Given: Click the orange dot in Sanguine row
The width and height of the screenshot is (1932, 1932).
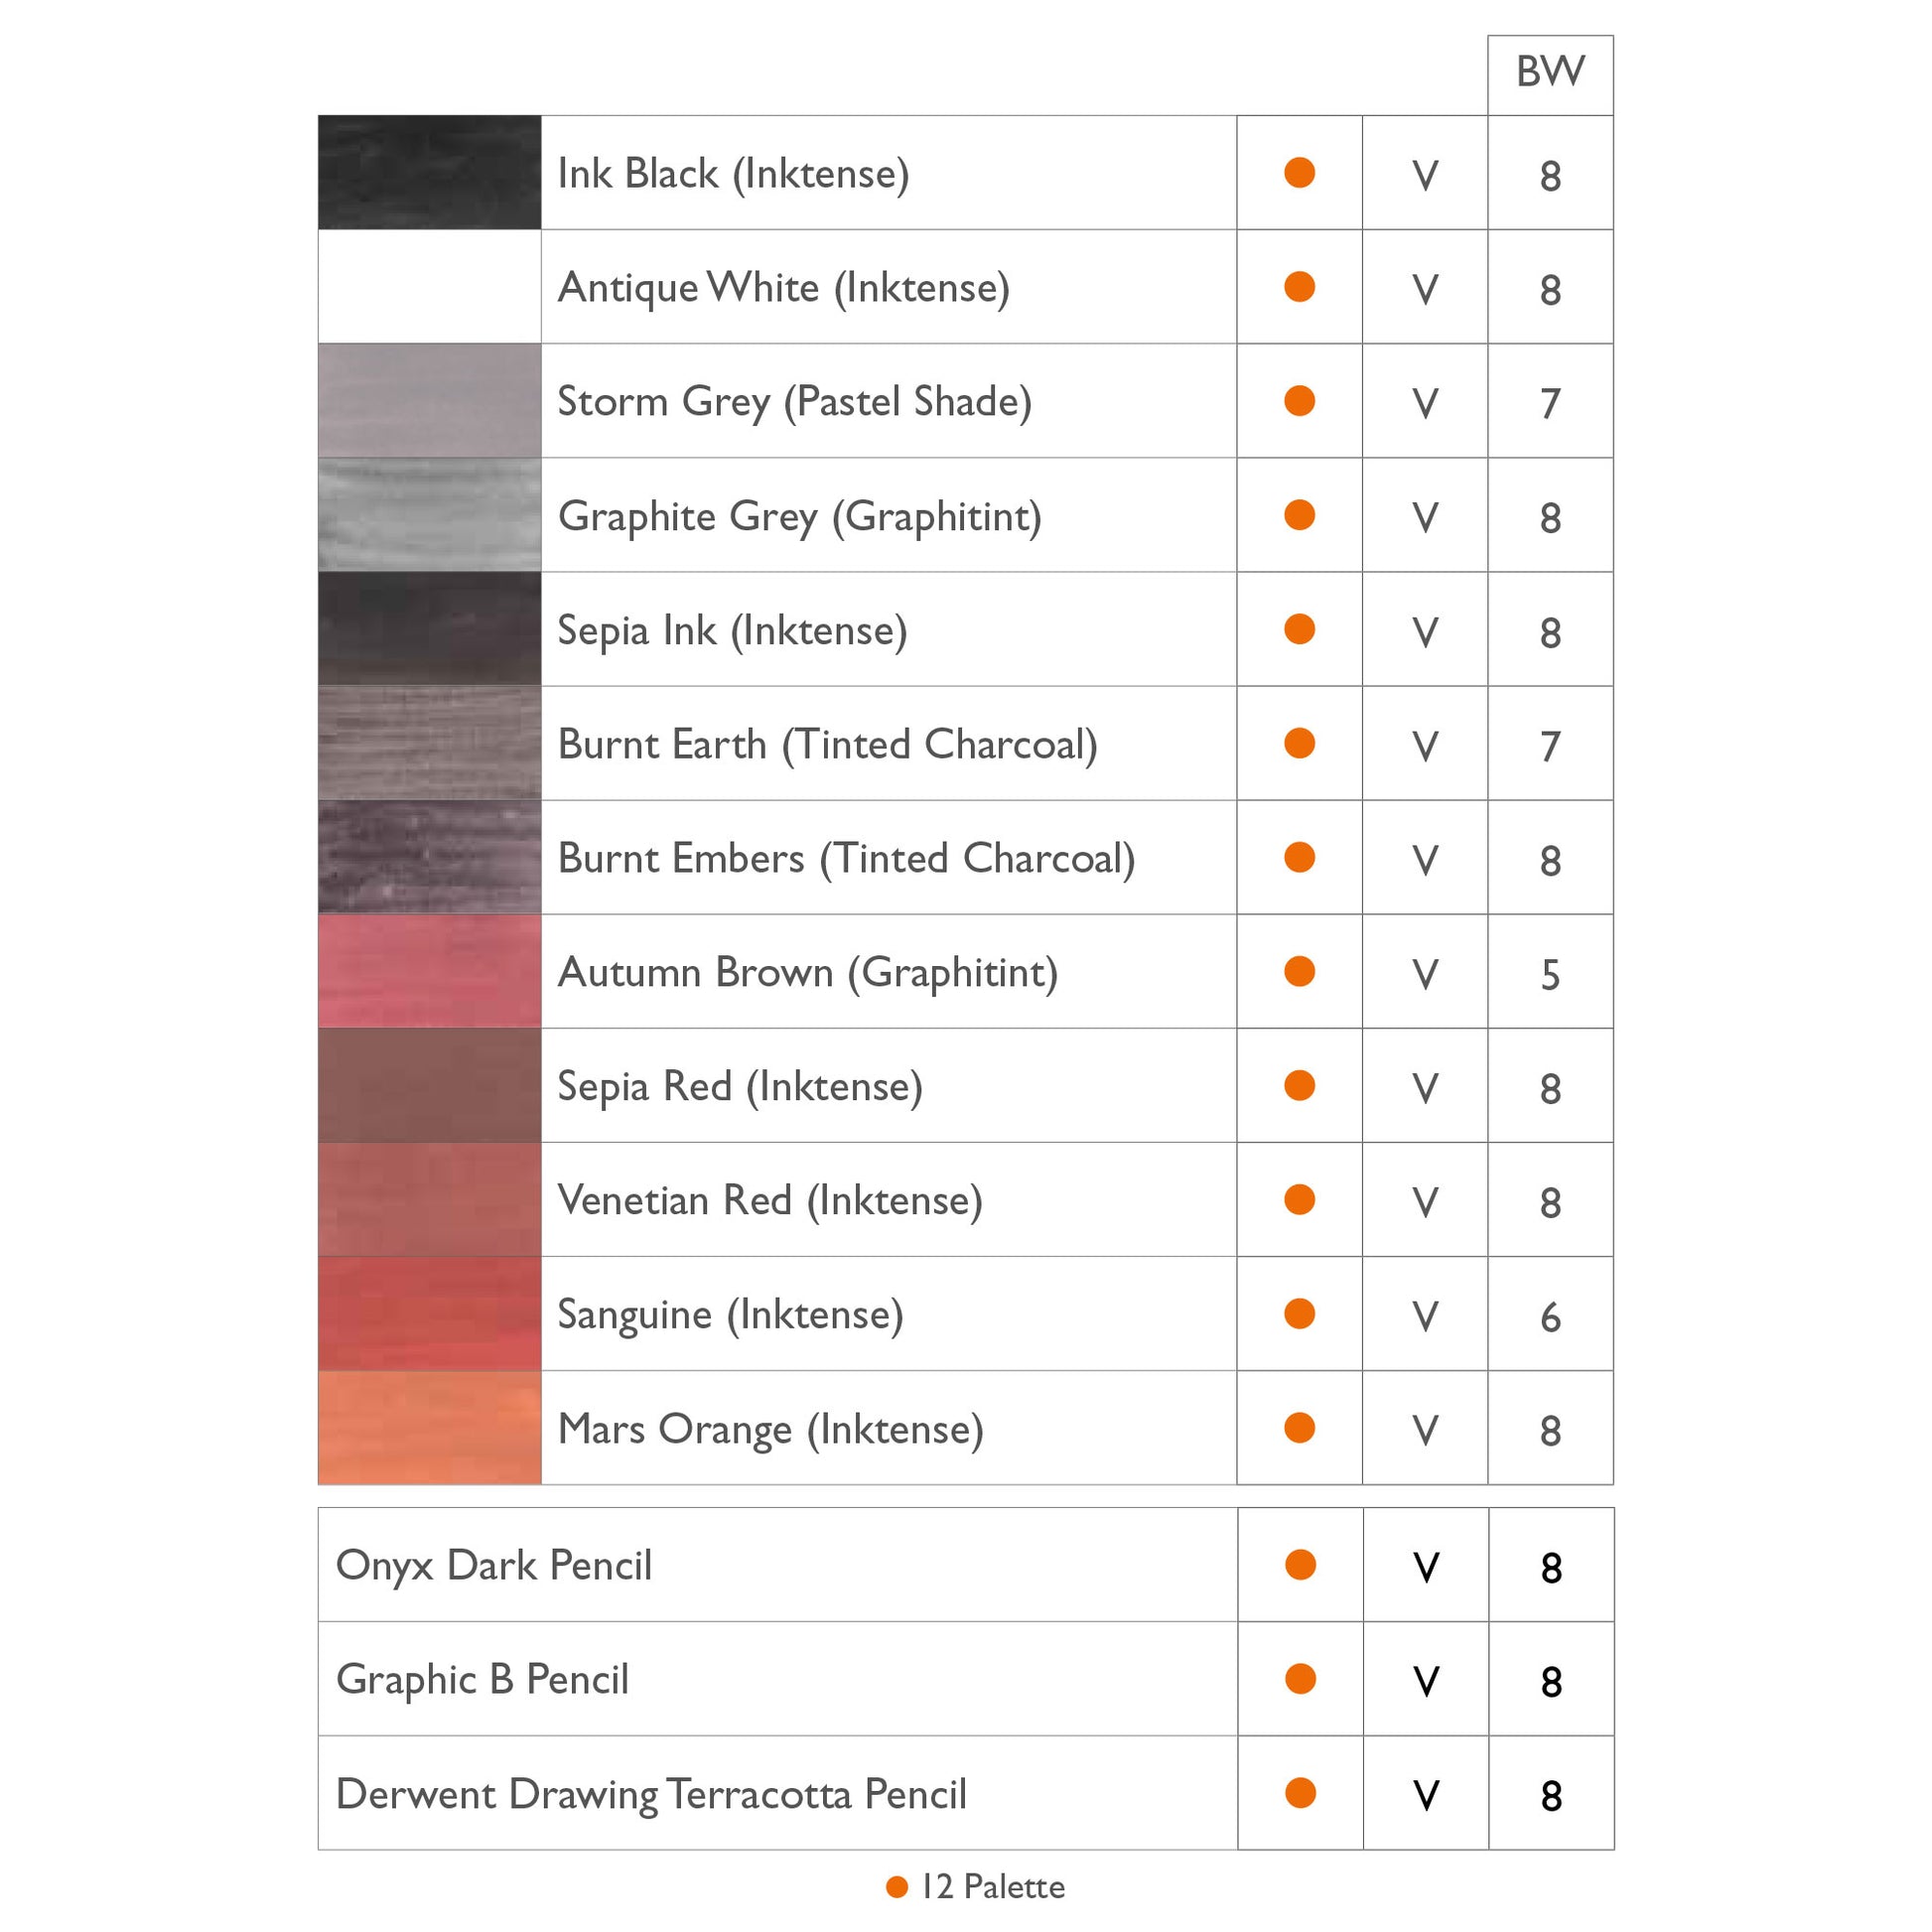Looking at the screenshot, I should tap(1299, 1313).
